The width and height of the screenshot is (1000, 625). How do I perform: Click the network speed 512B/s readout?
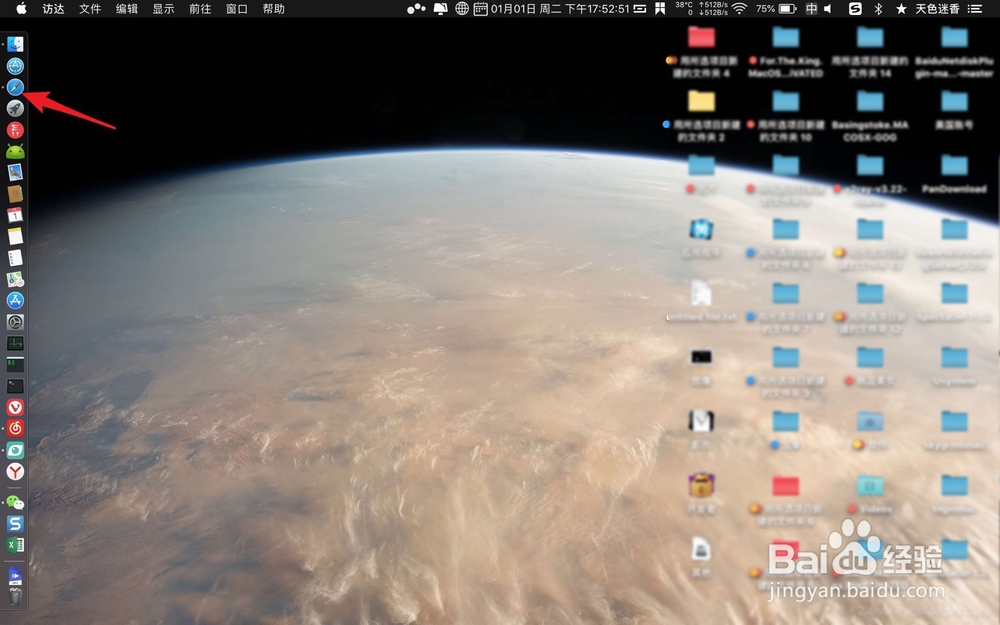(x=714, y=8)
